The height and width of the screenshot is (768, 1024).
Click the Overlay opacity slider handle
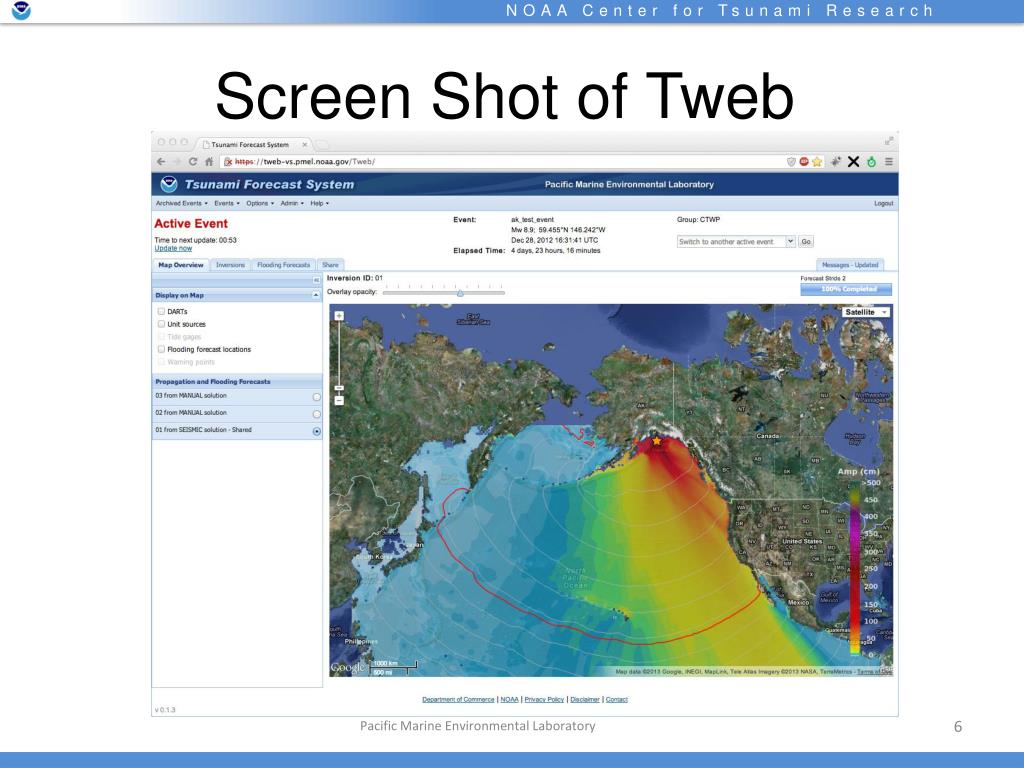point(460,293)
